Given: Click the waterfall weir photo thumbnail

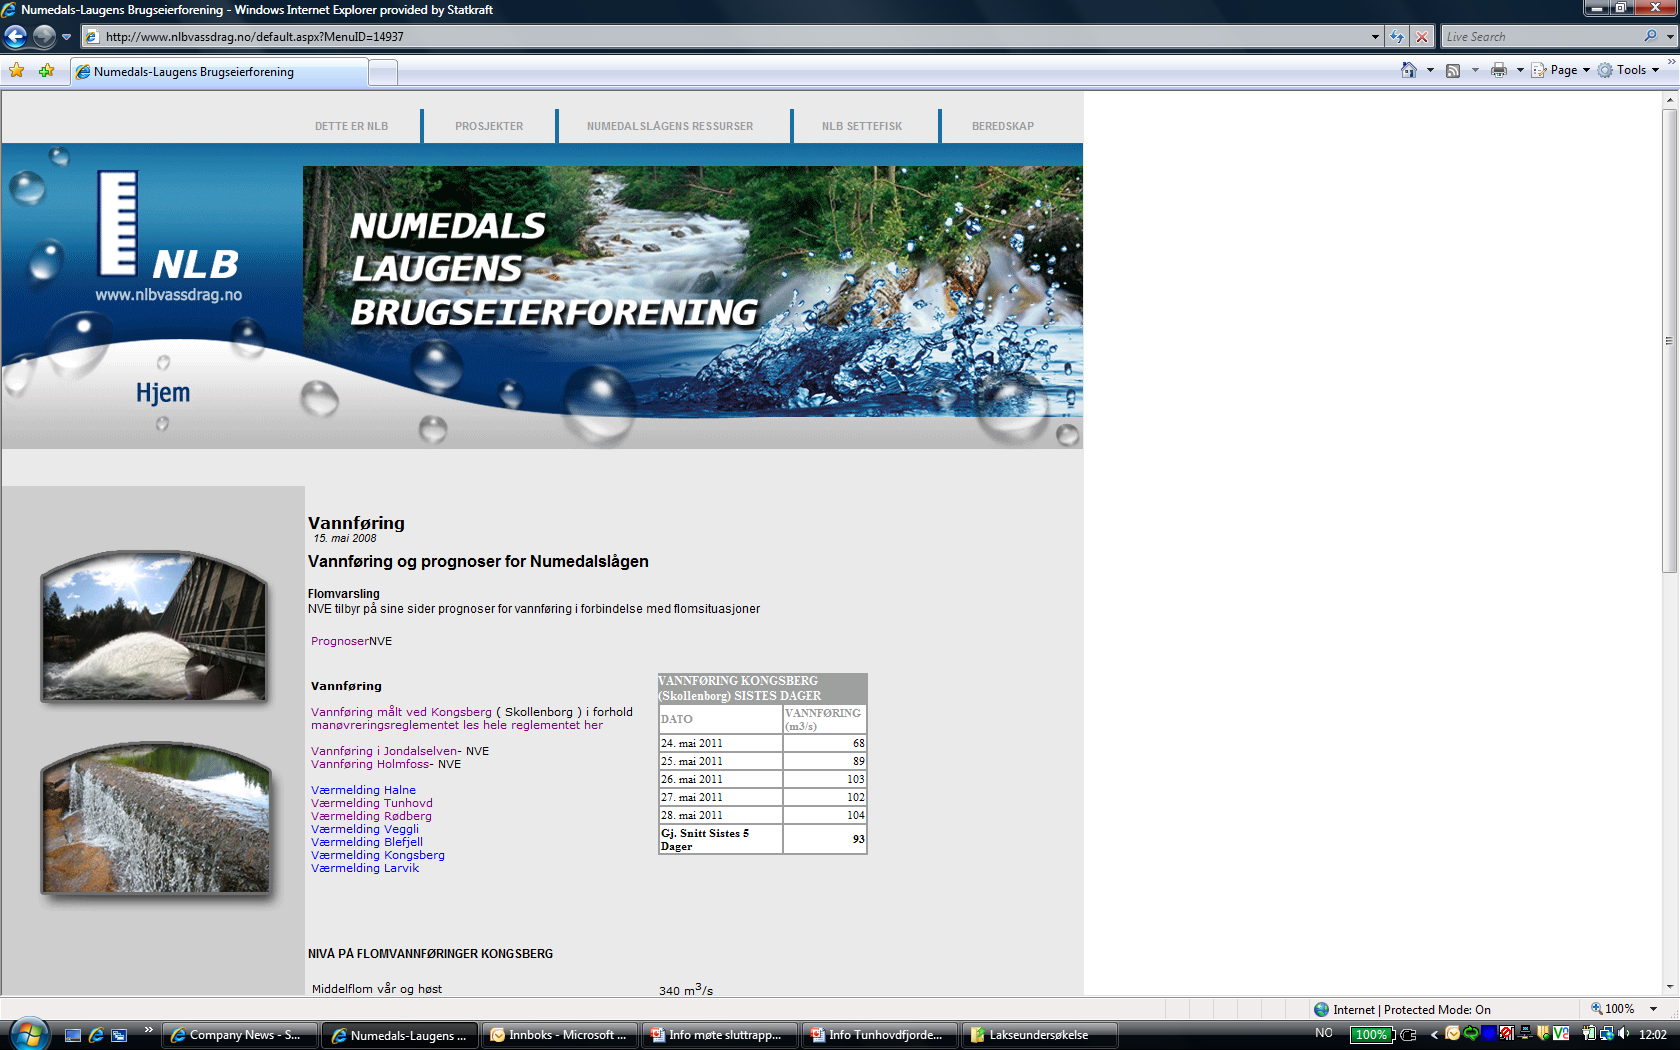Looking at the screenshot, I should coord(155,818).
